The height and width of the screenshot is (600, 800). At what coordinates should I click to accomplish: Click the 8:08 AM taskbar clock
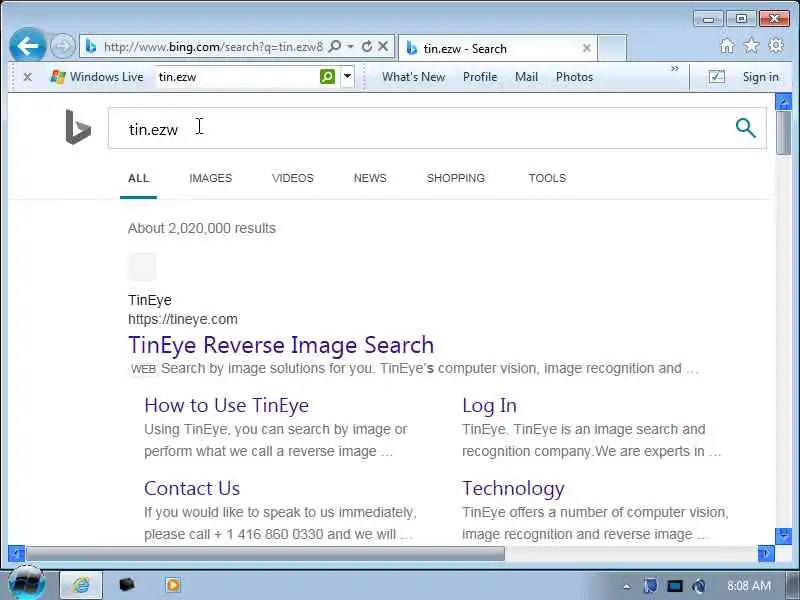748,586
